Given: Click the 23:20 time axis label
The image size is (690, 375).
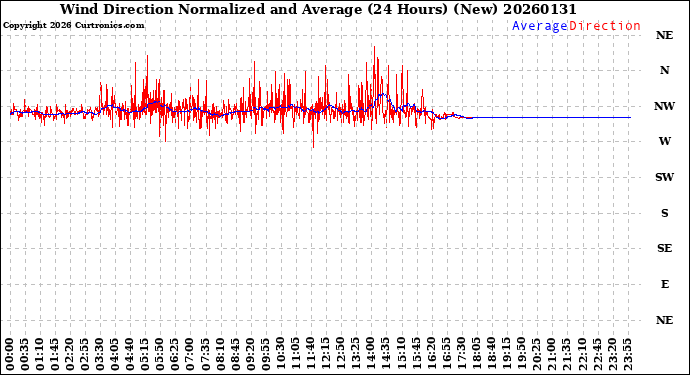Looking at the screenshot, I should coord(612,355).
